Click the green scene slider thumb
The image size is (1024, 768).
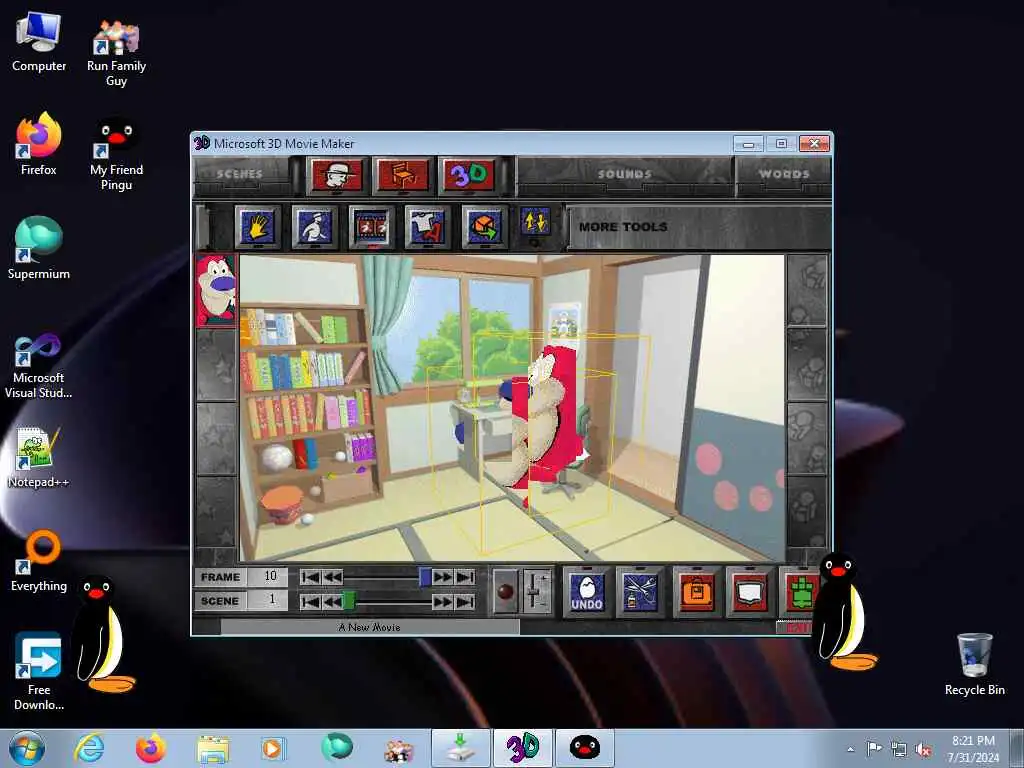[349, 601]
